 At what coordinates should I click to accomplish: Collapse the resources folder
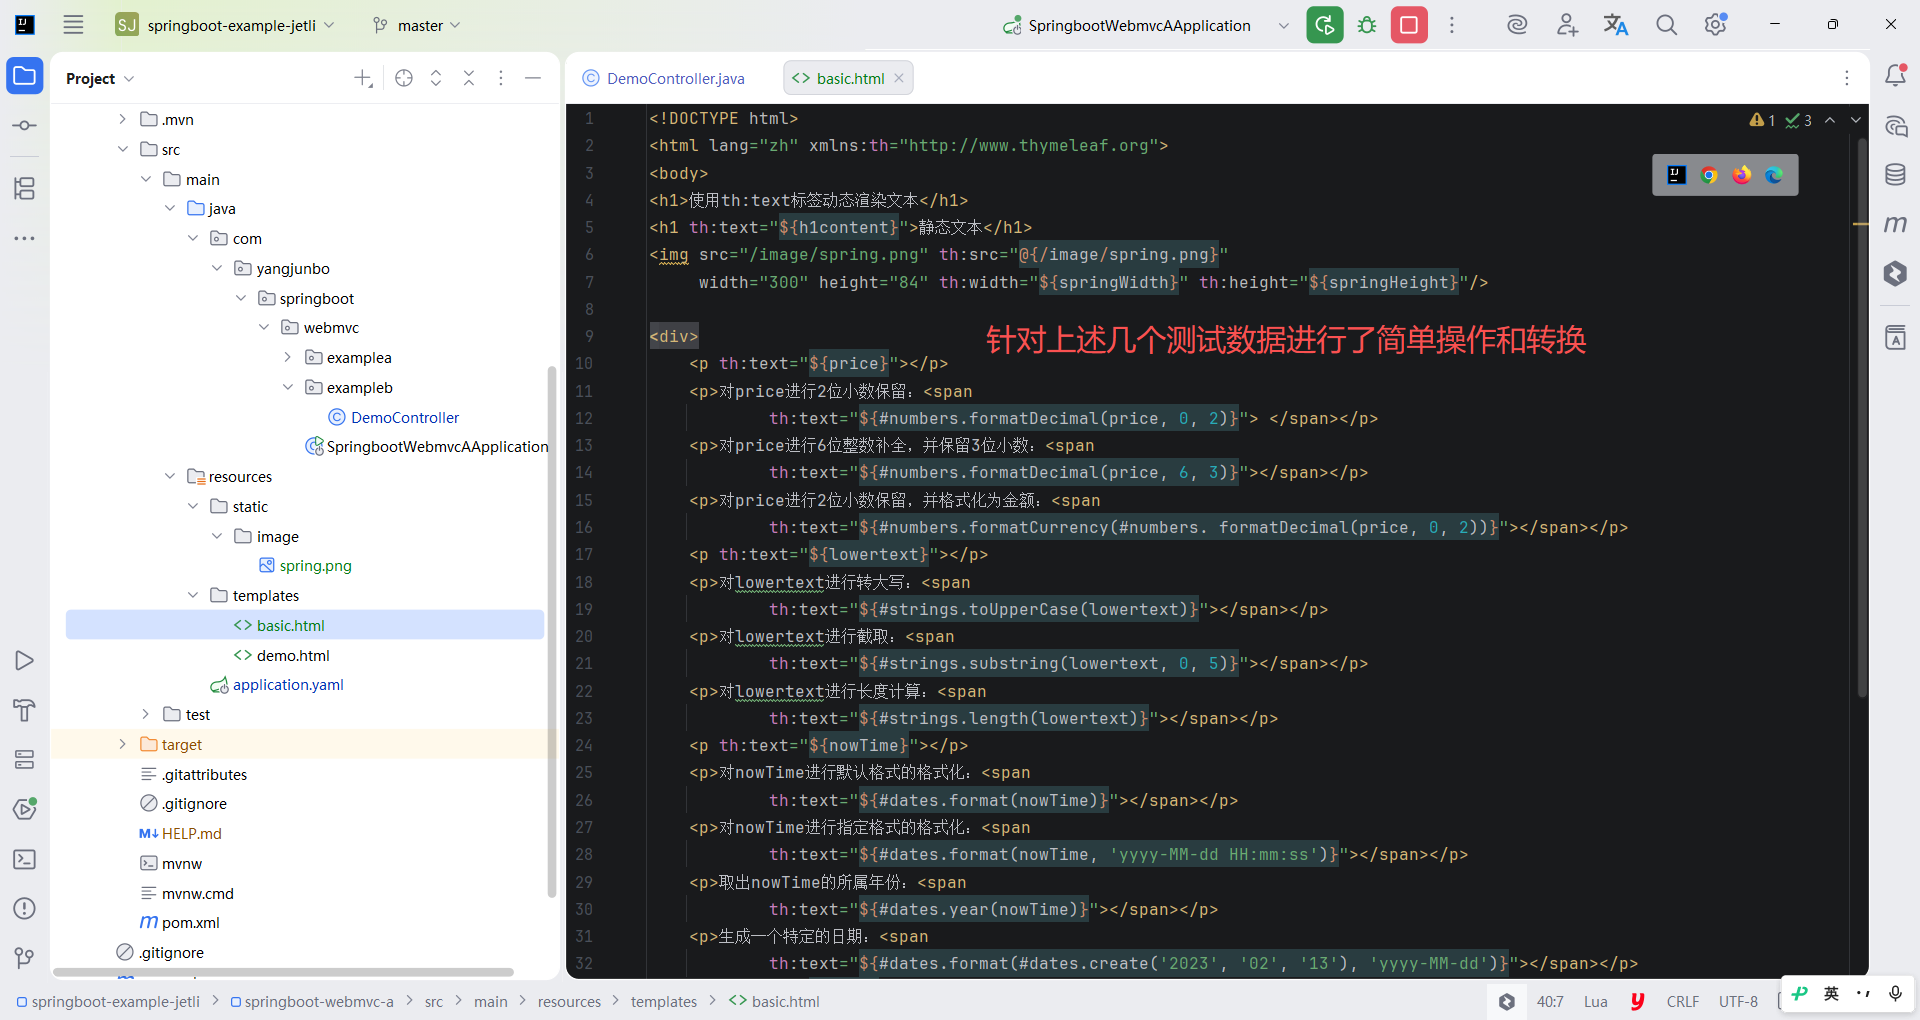coord(170,476)
